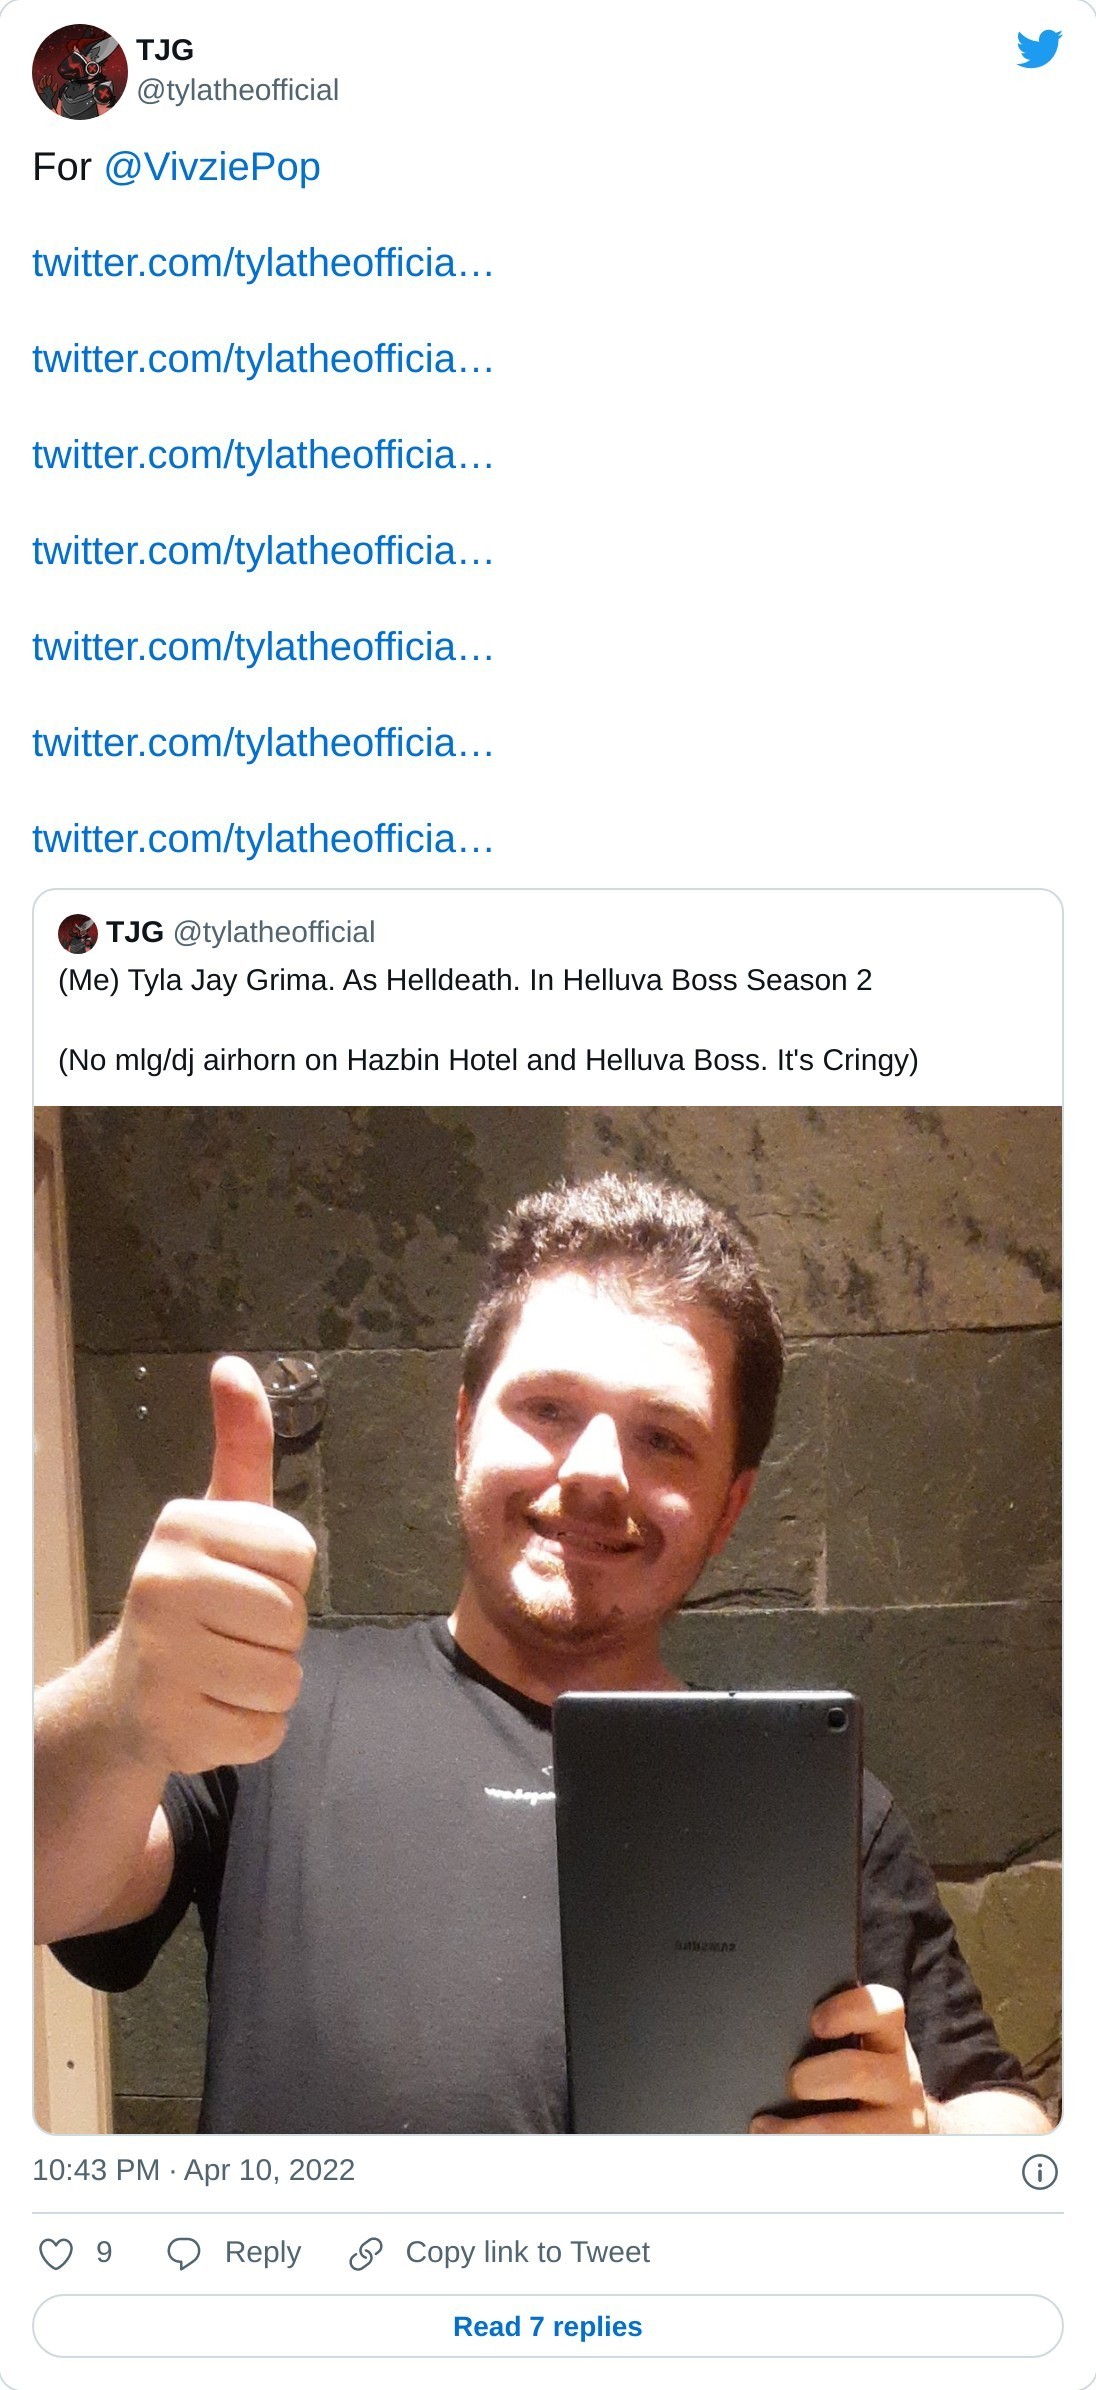
Task: Click the chain link copy icon
Action: pos(365,2254)
